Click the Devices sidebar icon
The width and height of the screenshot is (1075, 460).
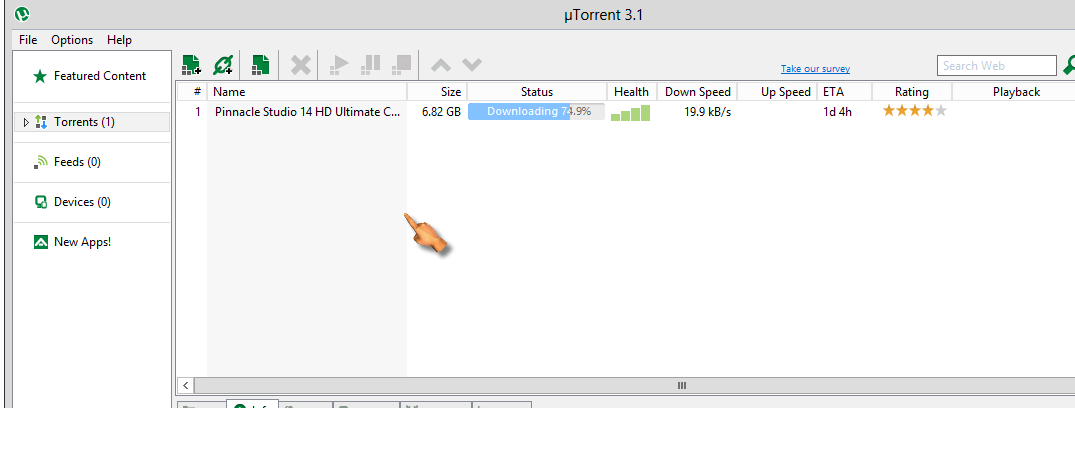pos(40,202)
